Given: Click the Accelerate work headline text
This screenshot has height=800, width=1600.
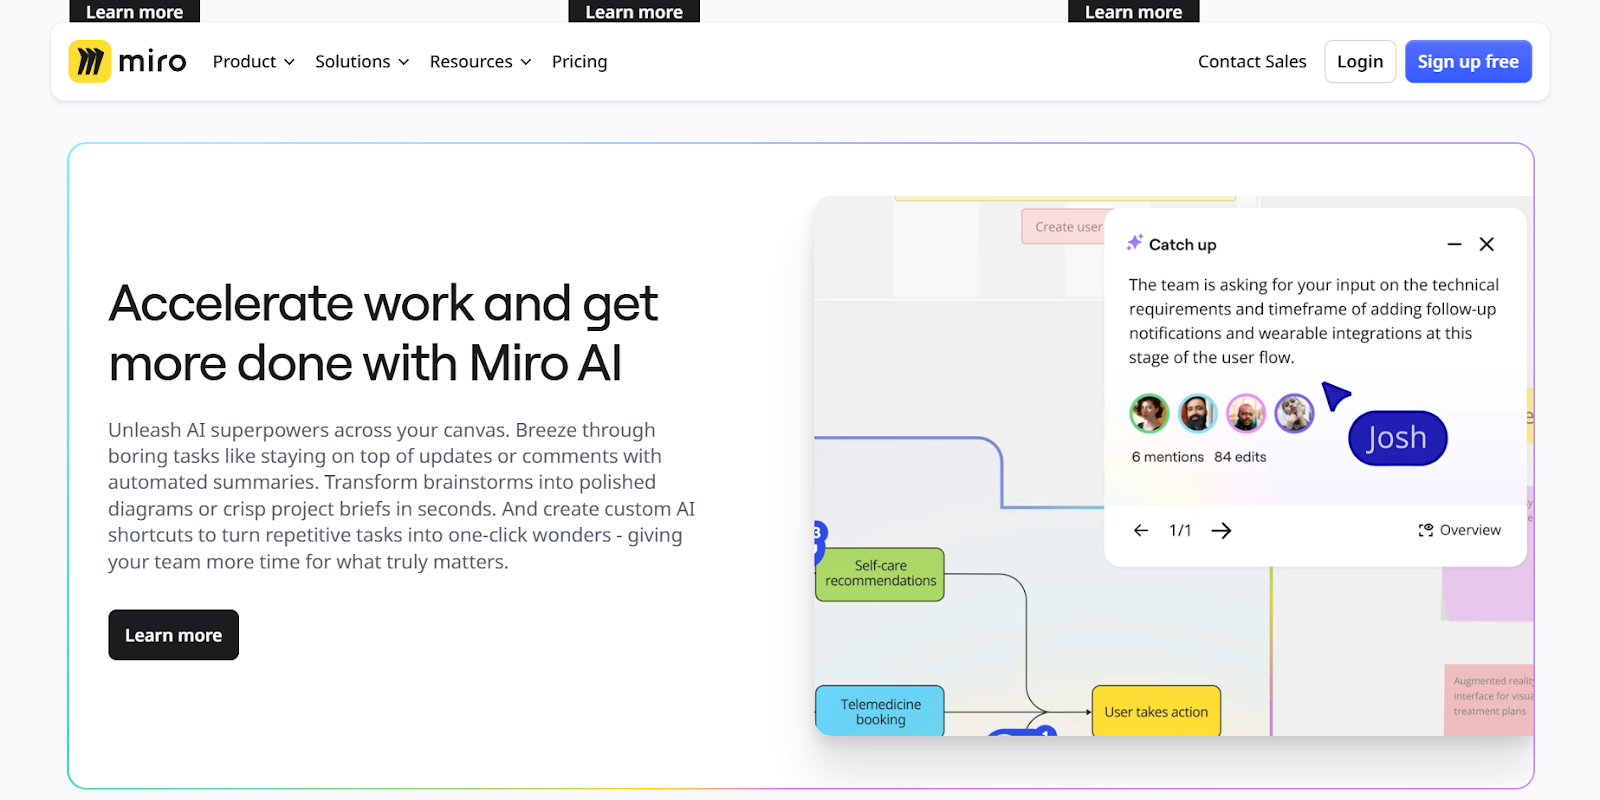Looking at the screenshot, I should (383, 333).
